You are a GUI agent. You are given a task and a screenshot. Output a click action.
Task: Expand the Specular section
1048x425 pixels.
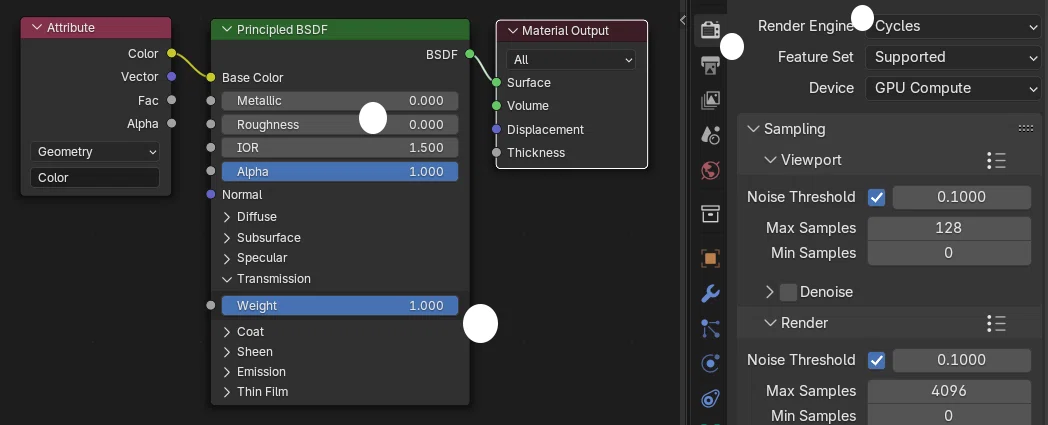tap(227, 258)
